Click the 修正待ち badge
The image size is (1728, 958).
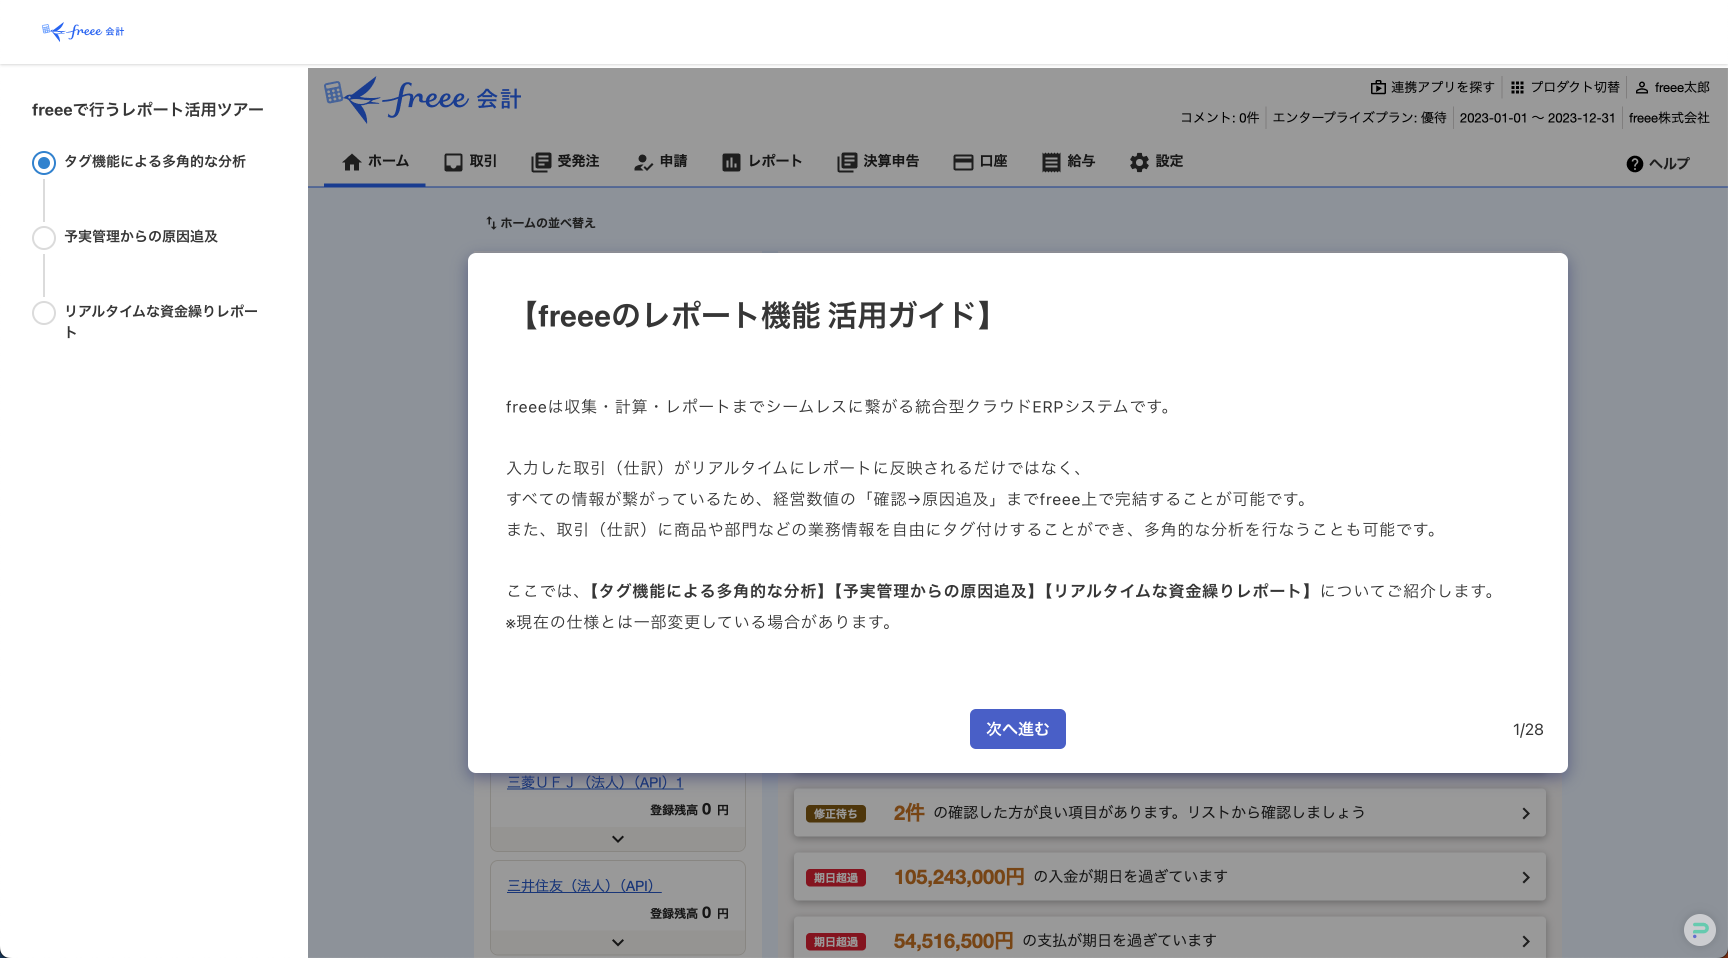(x=836, y=814)
